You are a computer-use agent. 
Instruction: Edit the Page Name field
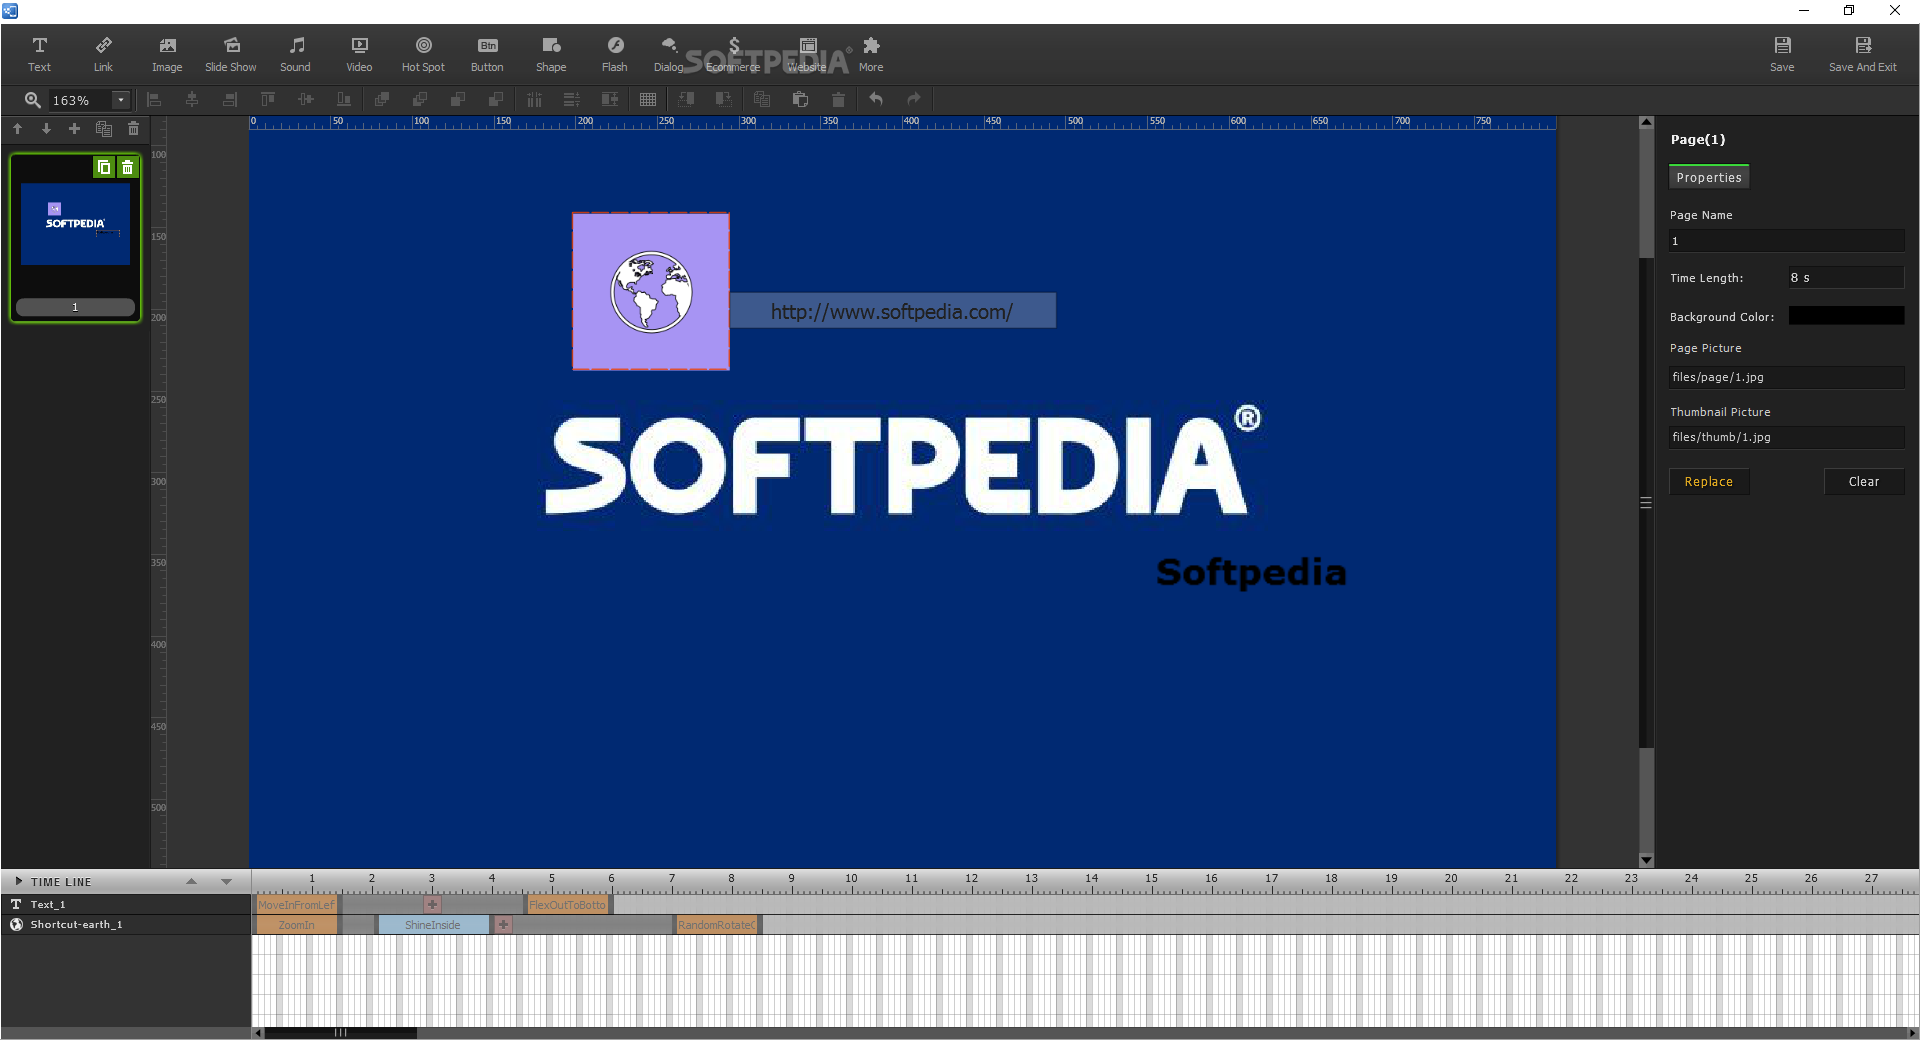(1786, 241)
